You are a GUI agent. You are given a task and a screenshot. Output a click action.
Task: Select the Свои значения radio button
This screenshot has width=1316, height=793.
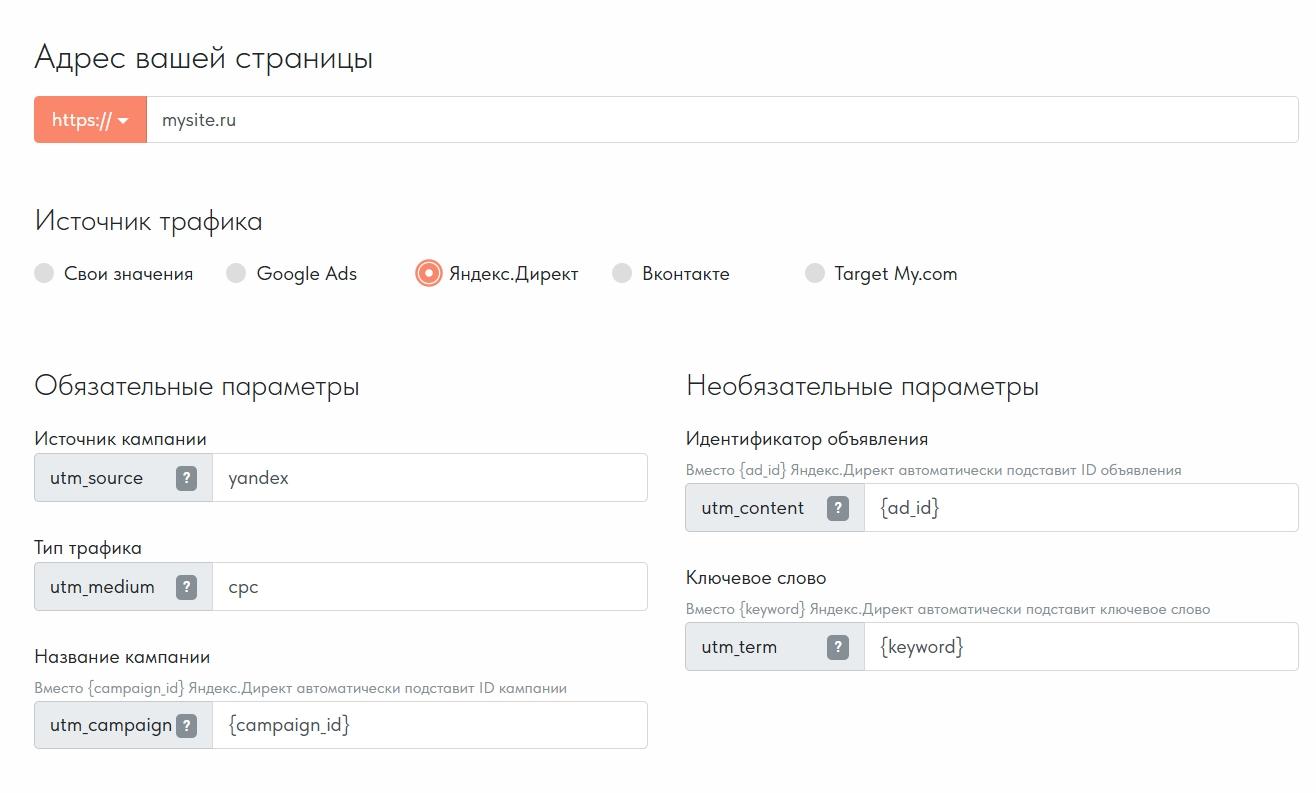pos(44,273)
